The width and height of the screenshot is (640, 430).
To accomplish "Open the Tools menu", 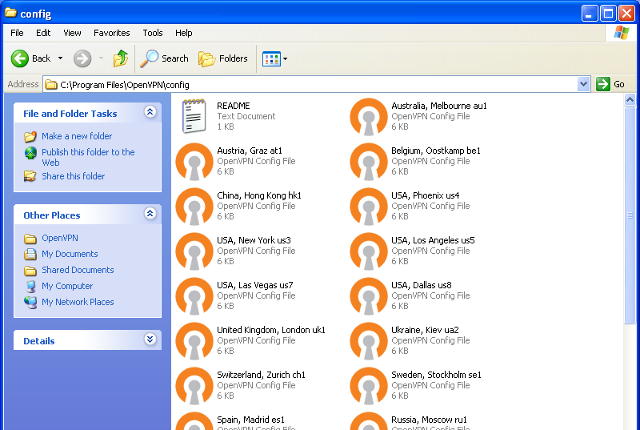I will (x=153, y=33).
